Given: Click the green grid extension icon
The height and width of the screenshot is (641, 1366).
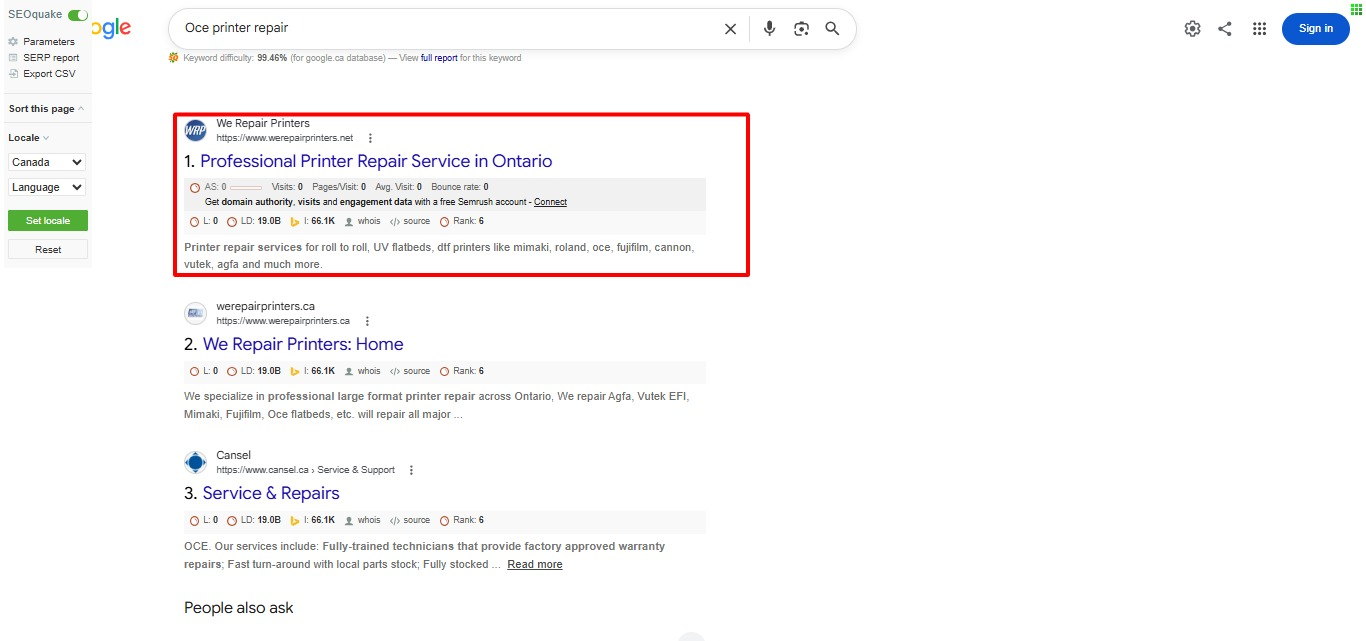Looking at the screenshot, I should [x=1356, y=8].
